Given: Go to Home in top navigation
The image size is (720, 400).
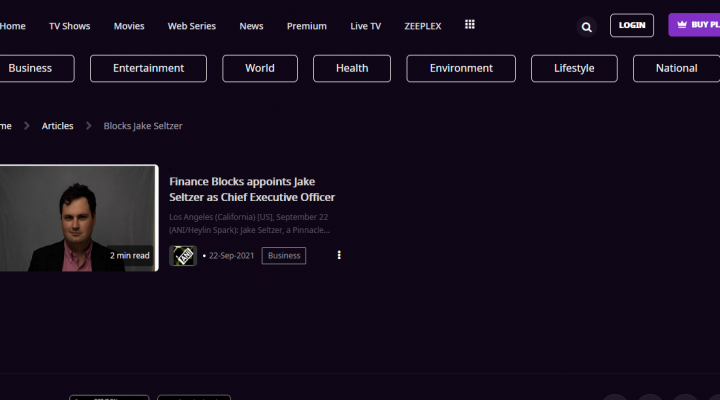Looking at the screenshot, I should pyautogui.click(x=12, y=26).
